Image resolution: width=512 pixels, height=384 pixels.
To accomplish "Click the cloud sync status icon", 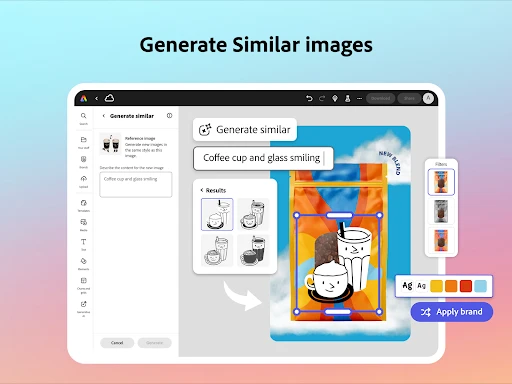I will click(109, 98).
